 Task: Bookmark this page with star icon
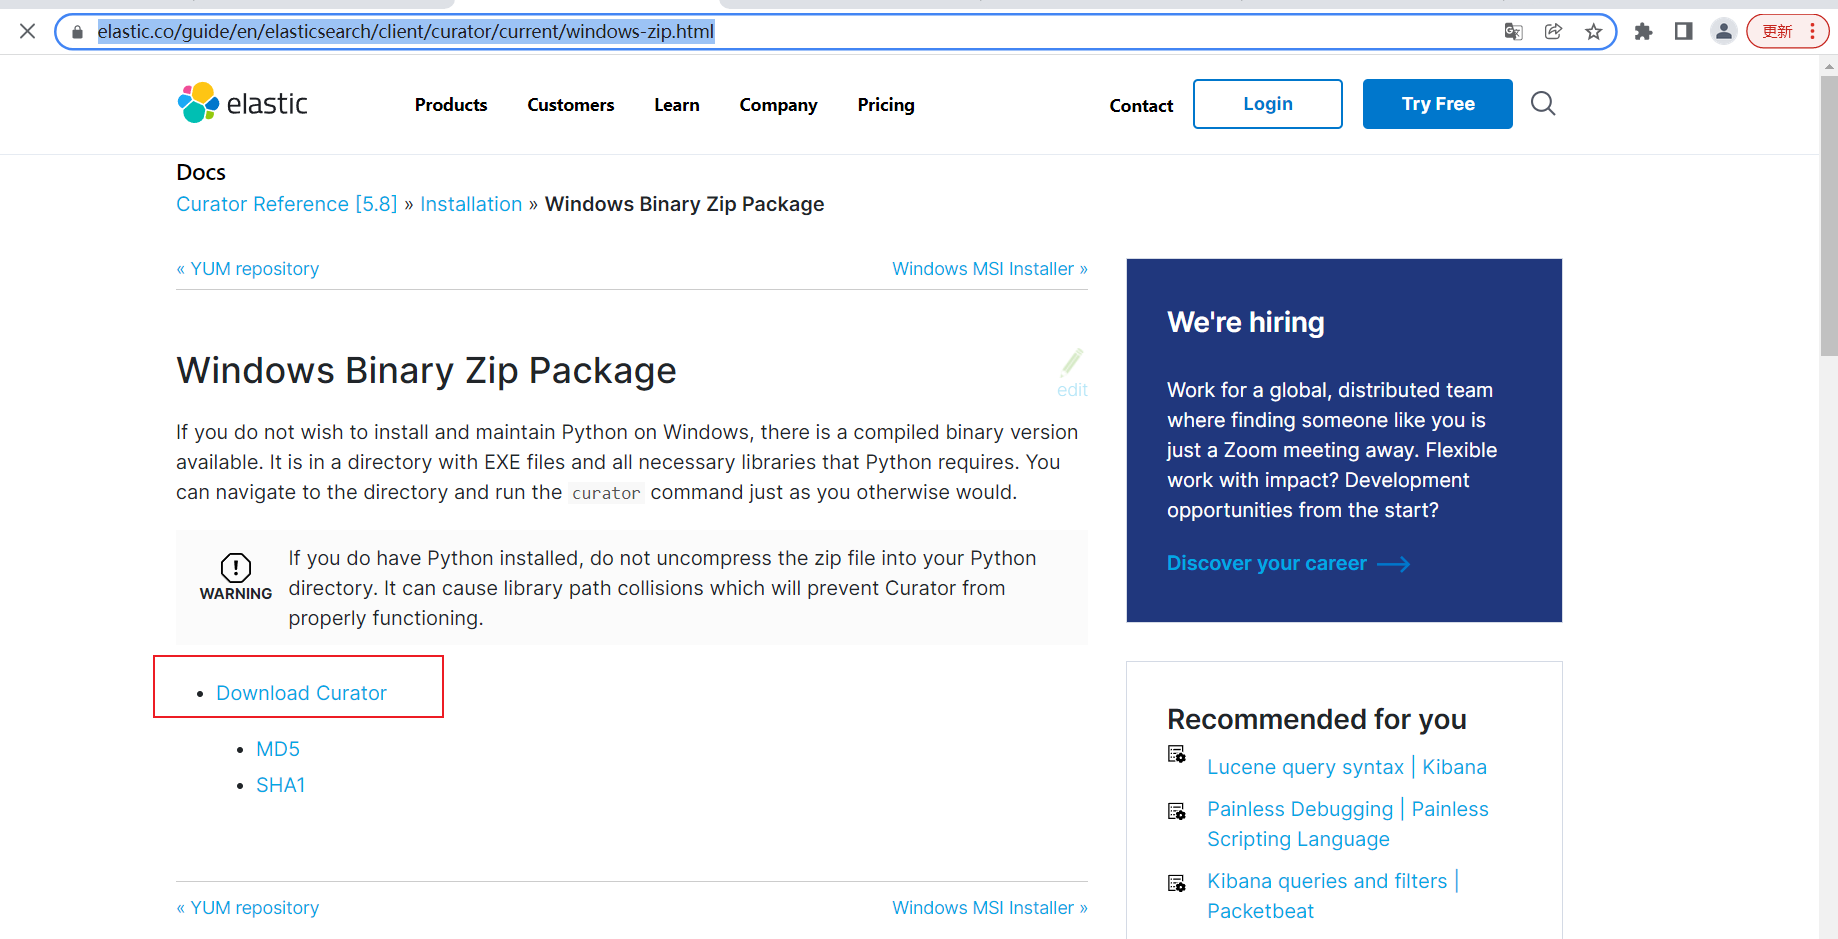1594,32
